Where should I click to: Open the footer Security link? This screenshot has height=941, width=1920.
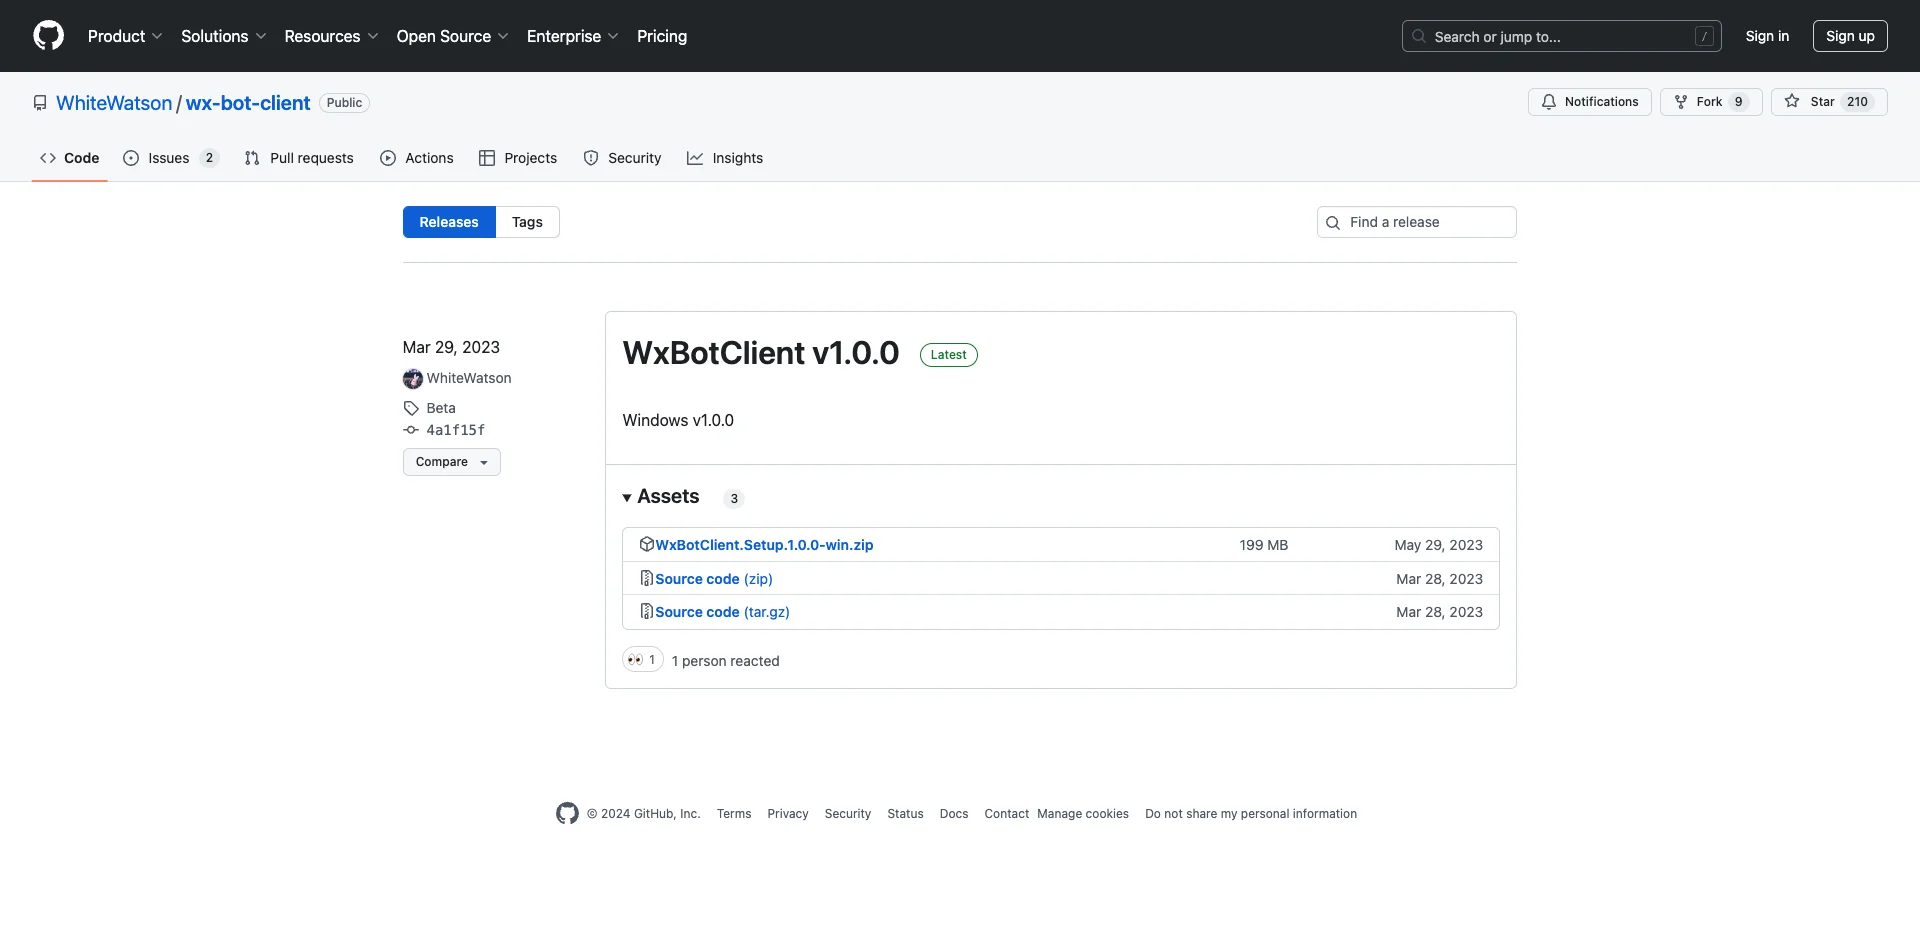(848, 814)
